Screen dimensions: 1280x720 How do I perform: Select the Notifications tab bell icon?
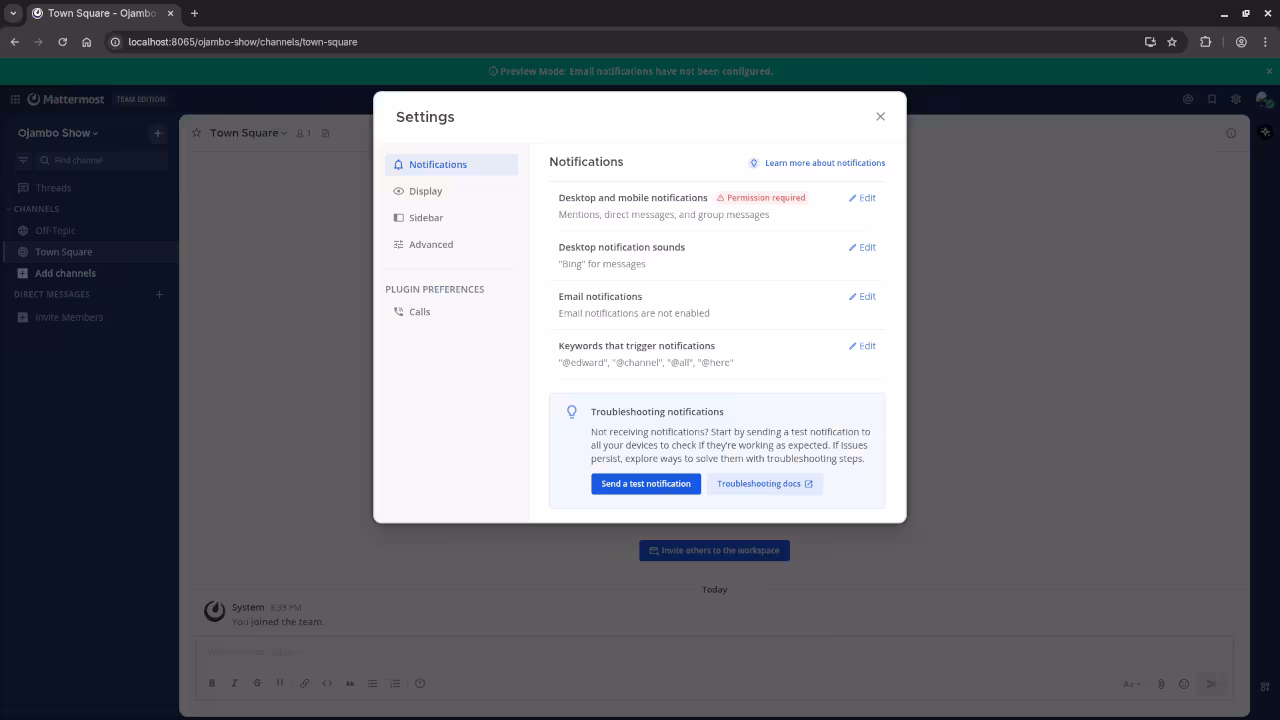point(399,165)
